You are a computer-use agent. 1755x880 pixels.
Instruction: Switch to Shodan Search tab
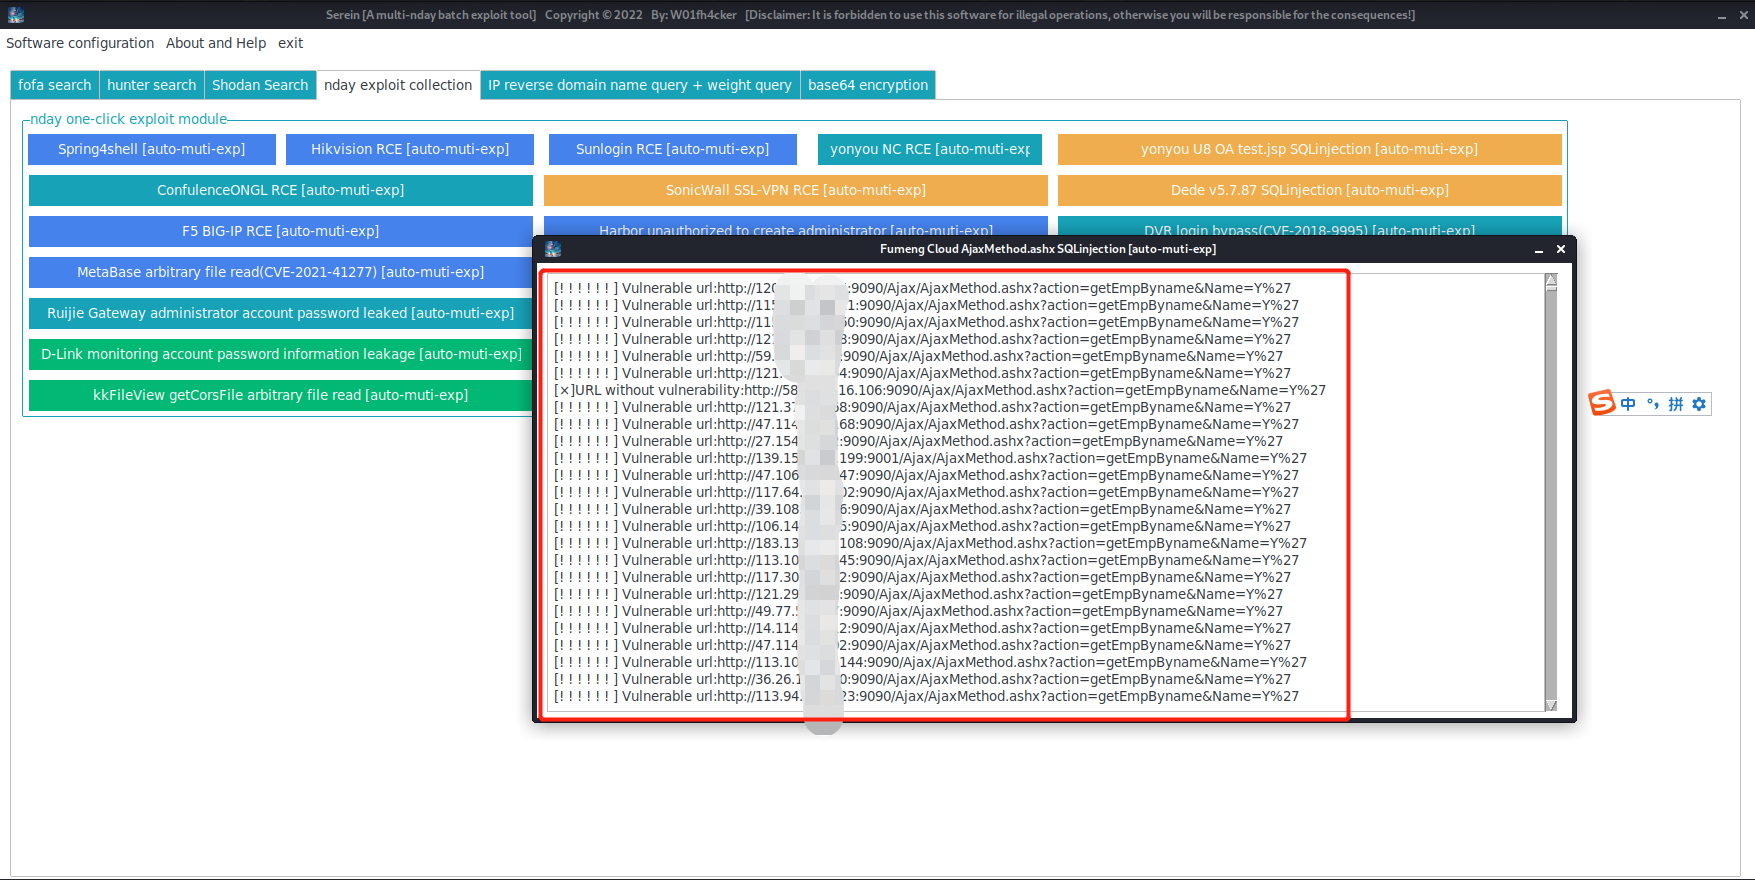[x=260, y=85]
